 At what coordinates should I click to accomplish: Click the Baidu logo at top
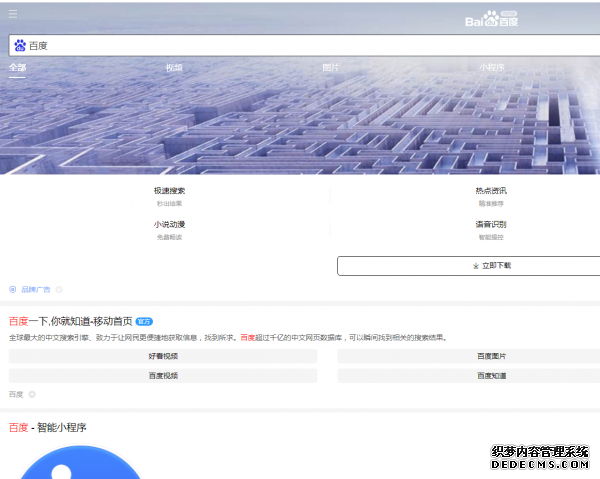491,19
